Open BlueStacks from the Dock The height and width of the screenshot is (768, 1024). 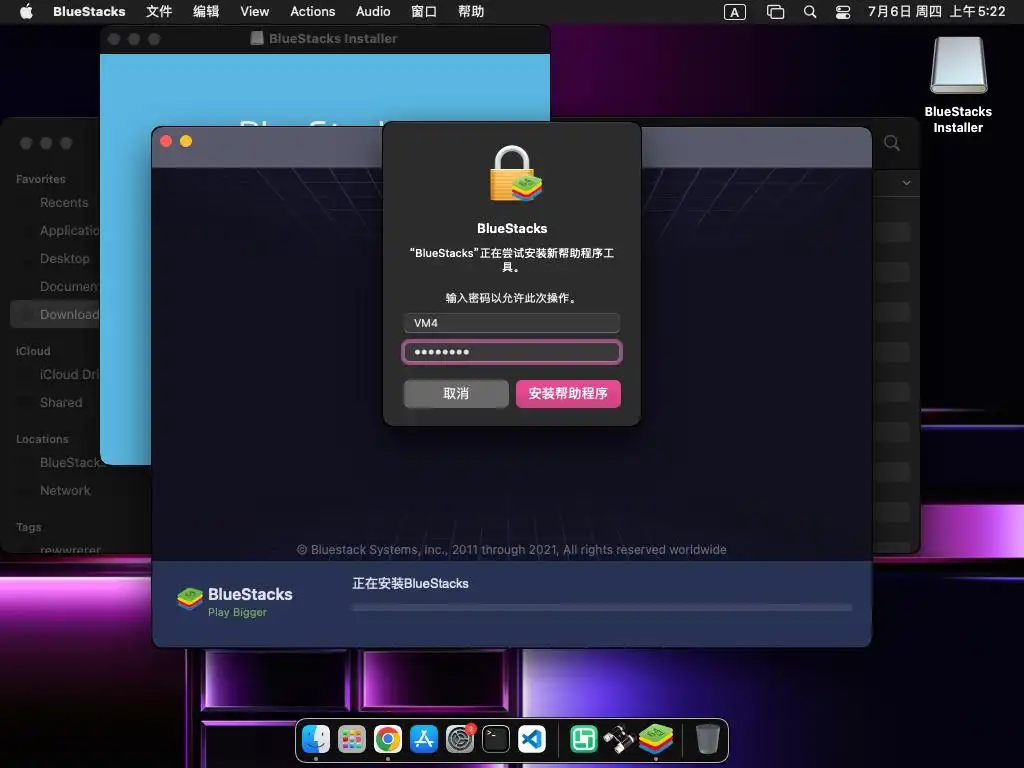pyautogui.click(x=656, y=739)
